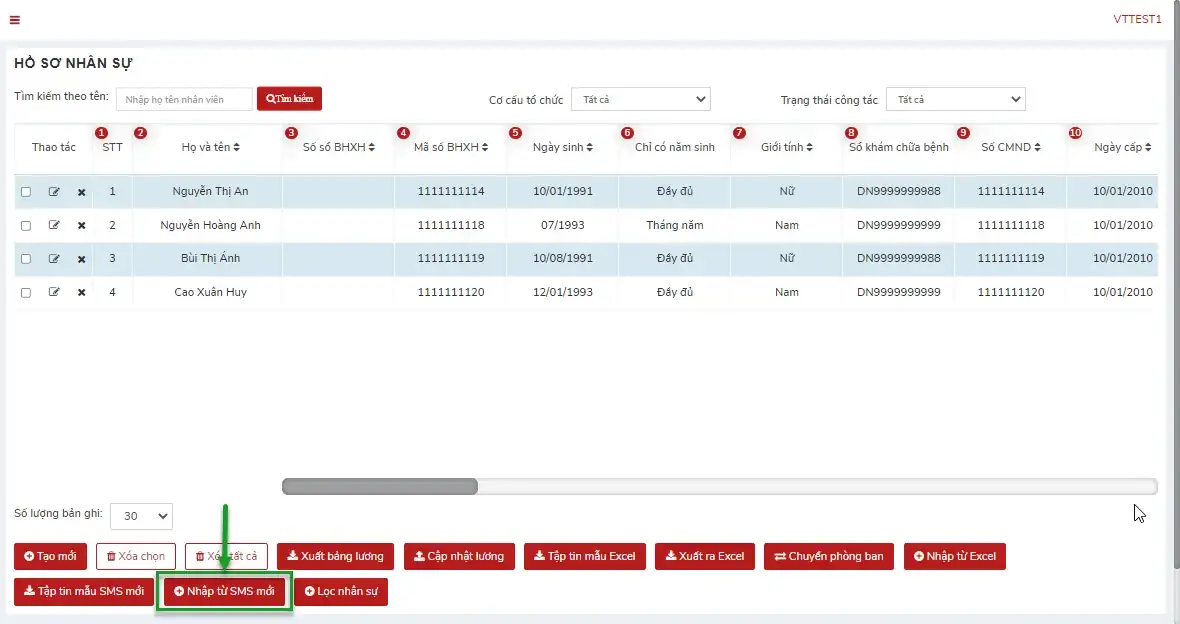The width and height of the screenshot is (1180, 624).
Task: Click the Xuất ra Excel button
Action: point(704,556)
